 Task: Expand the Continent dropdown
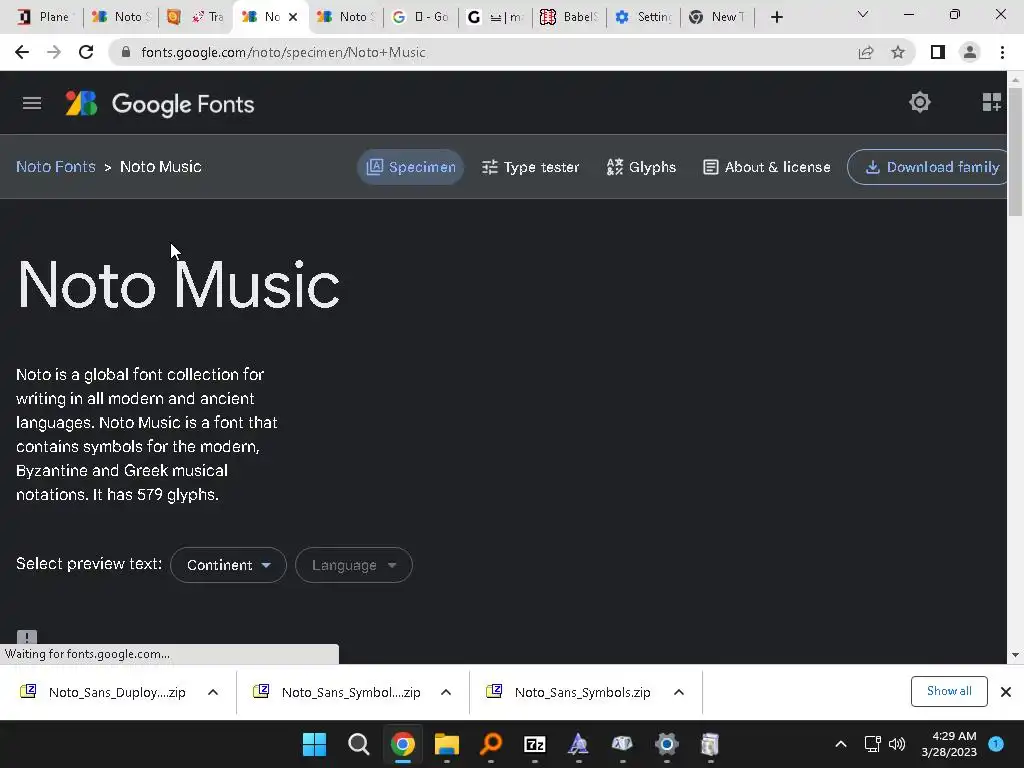point(229,565)
